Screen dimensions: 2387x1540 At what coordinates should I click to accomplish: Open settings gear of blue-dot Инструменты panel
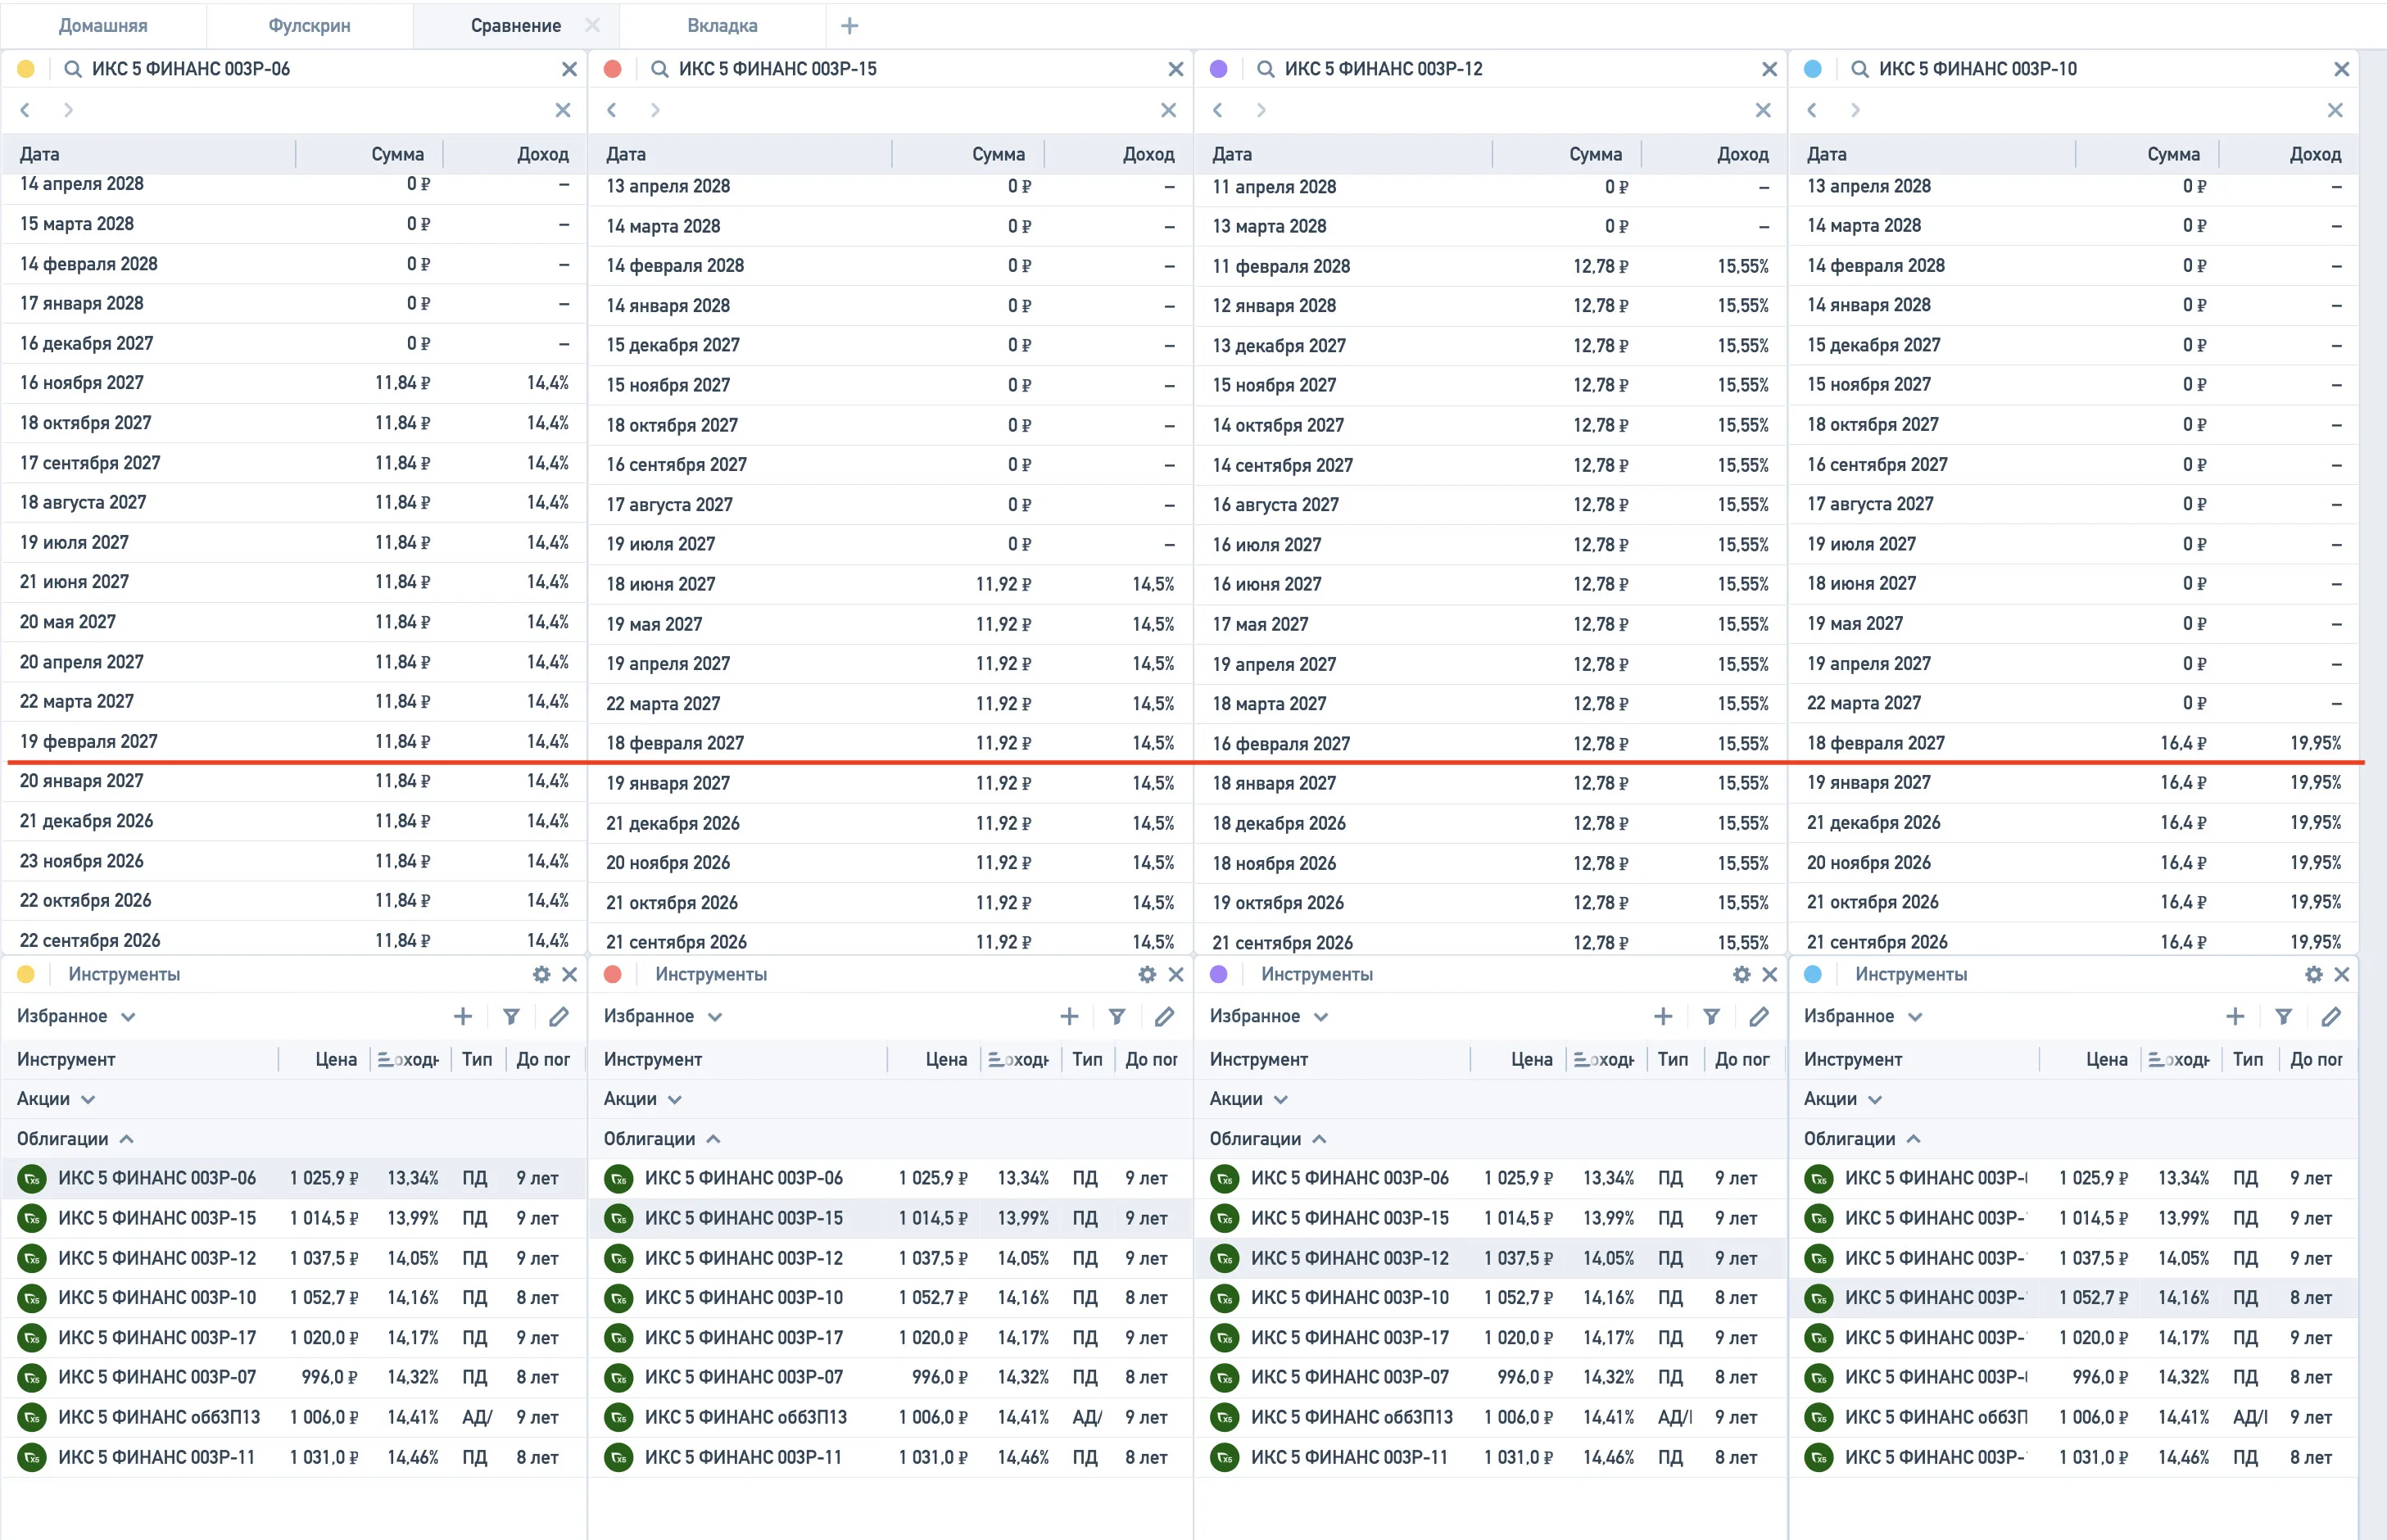tap(2314, 974)
